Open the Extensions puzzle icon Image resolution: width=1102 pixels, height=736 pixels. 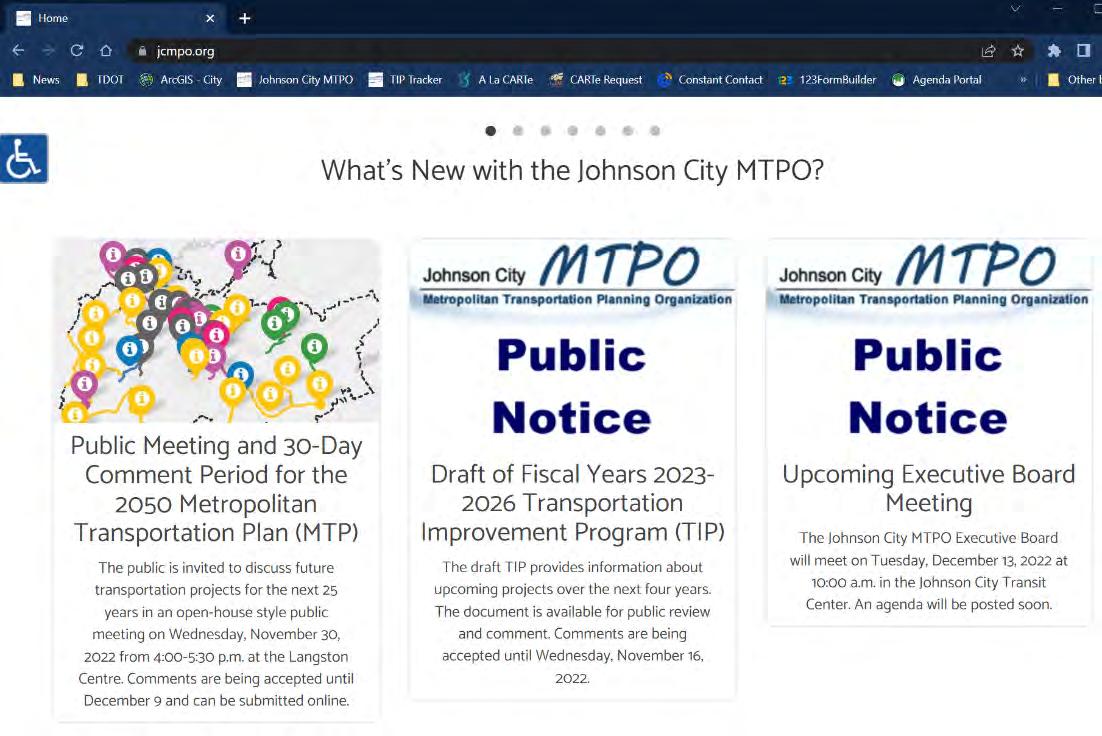(x=1054, y=51)
